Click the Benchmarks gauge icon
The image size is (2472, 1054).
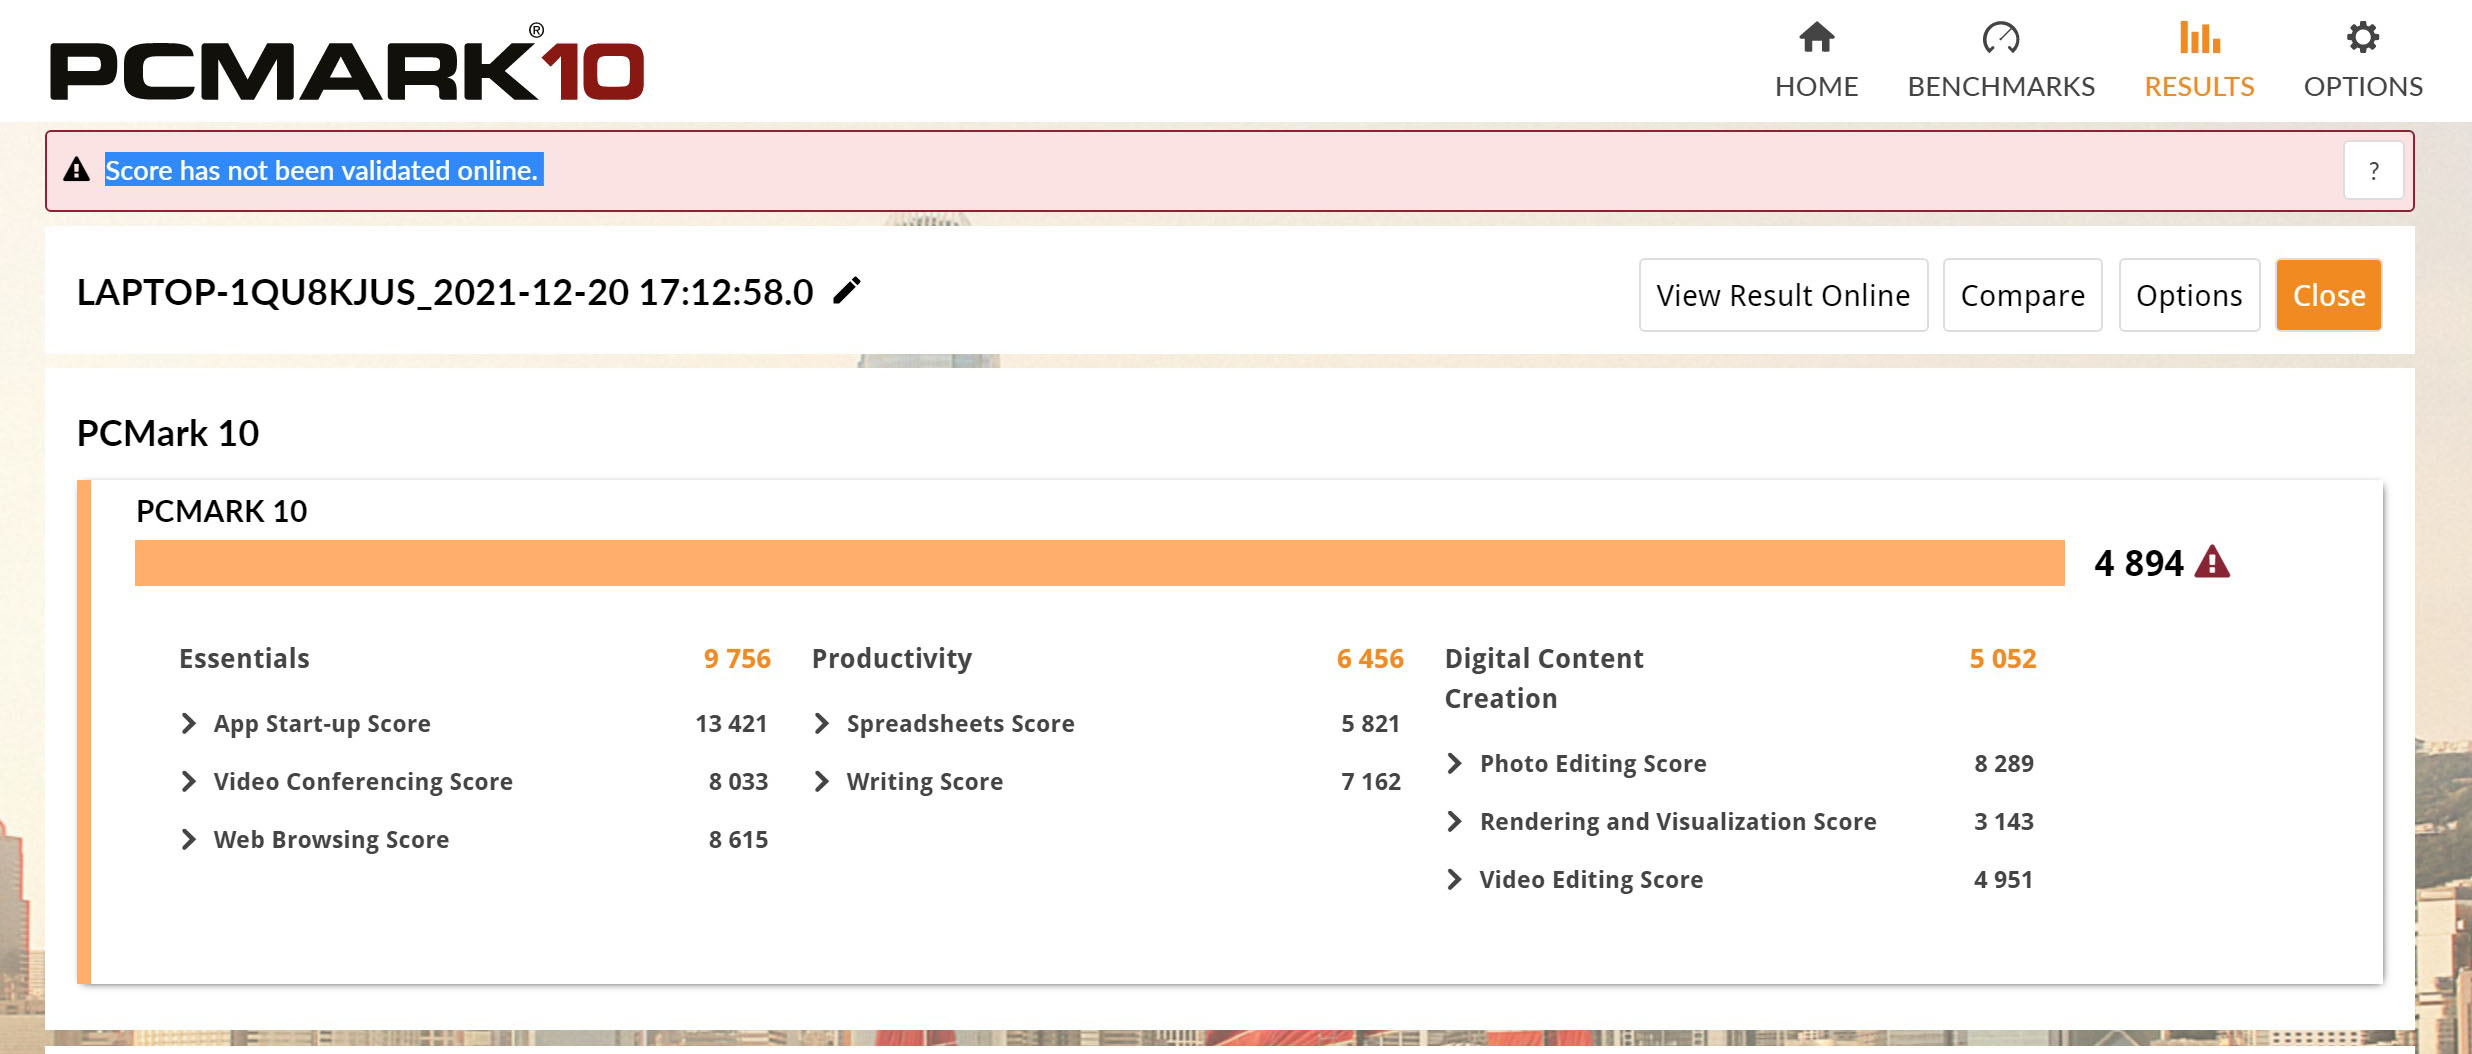click(2001, 38)
